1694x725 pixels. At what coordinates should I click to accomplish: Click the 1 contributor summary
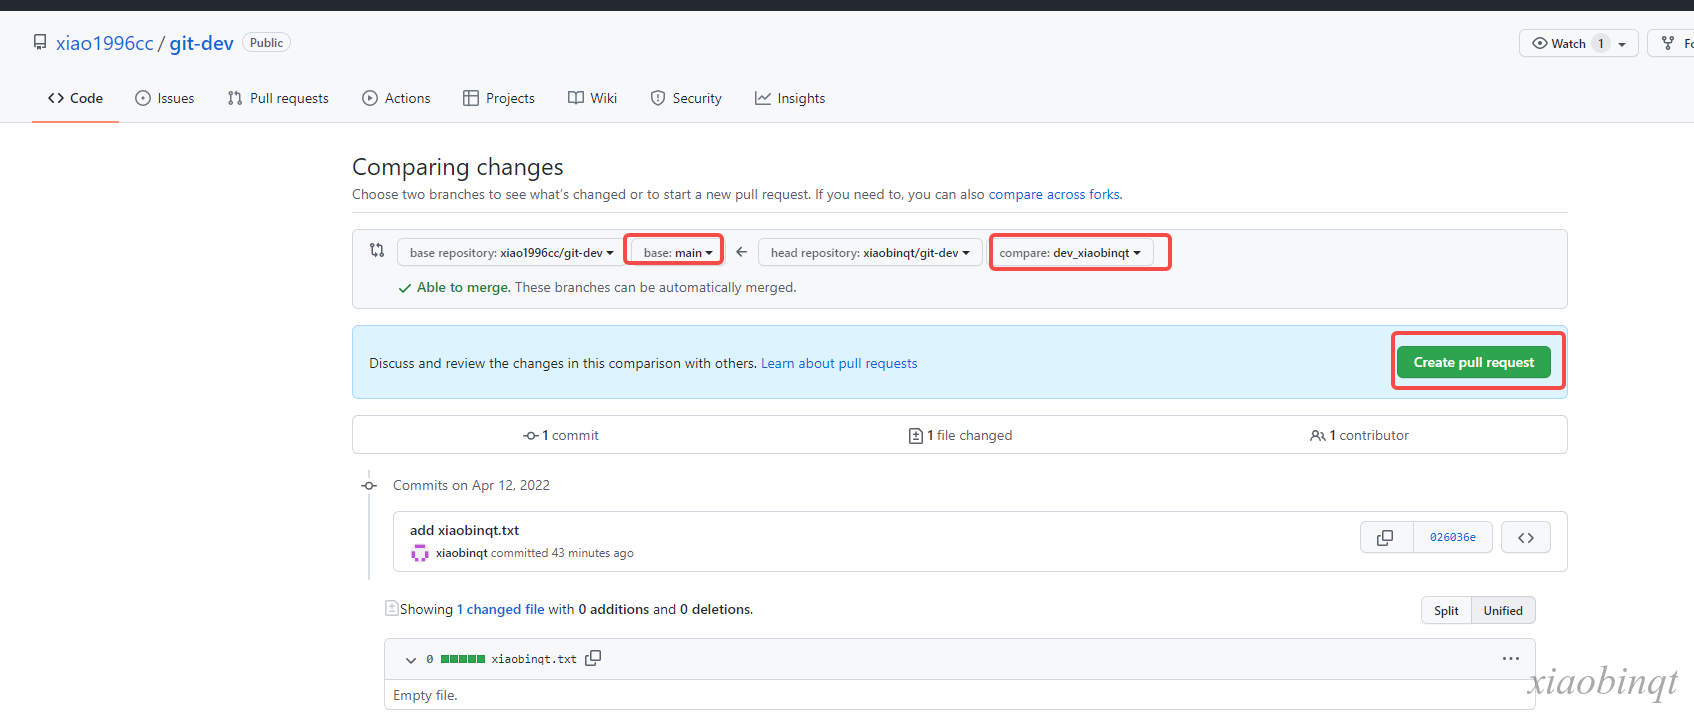click(x=1359, y=435)
